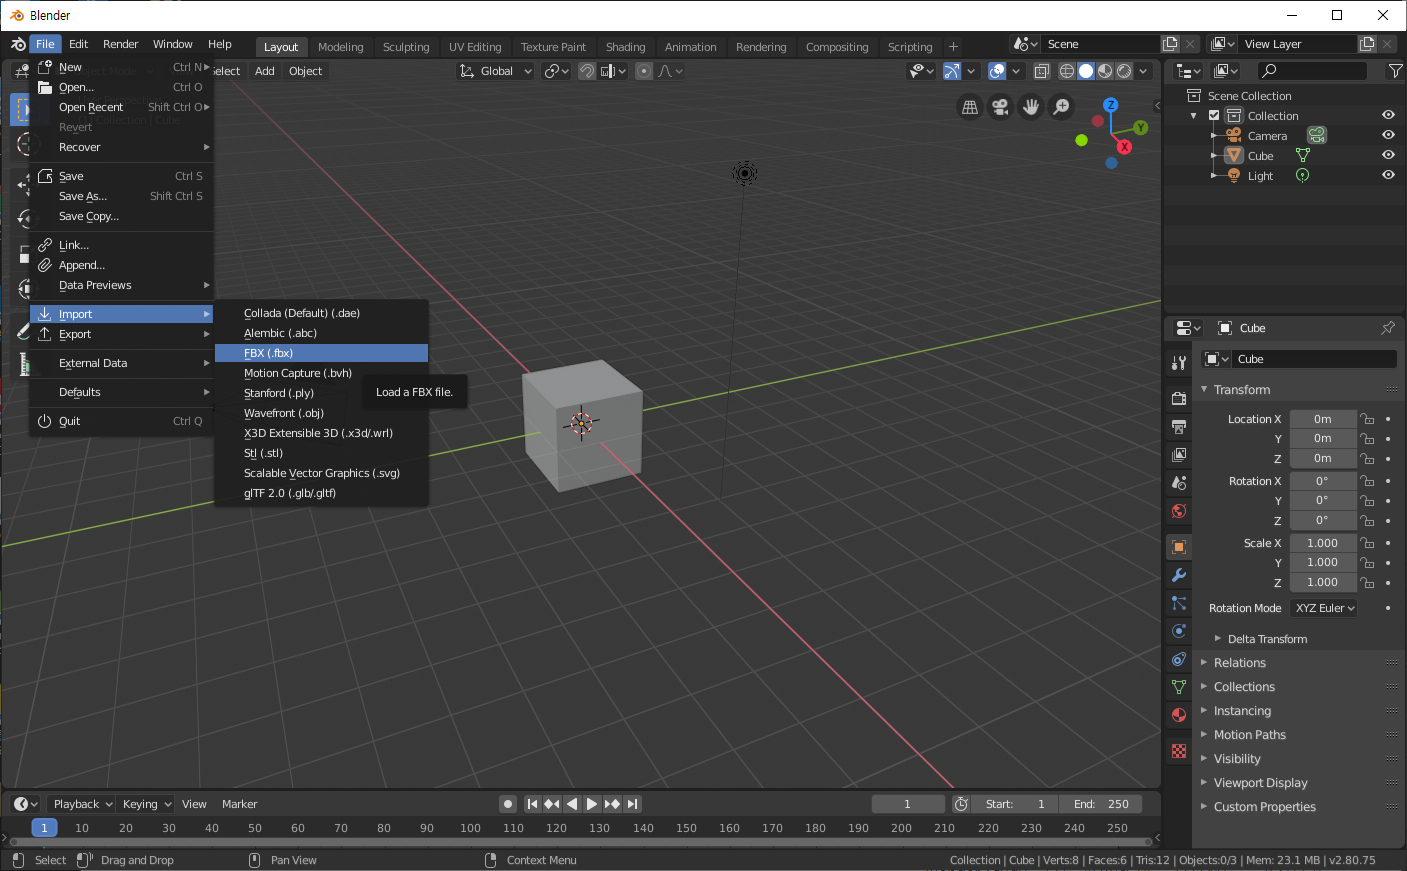The image size is (1407, 871).
Task: Open the shading options dropdown arrow
Action: point(1143,71)
